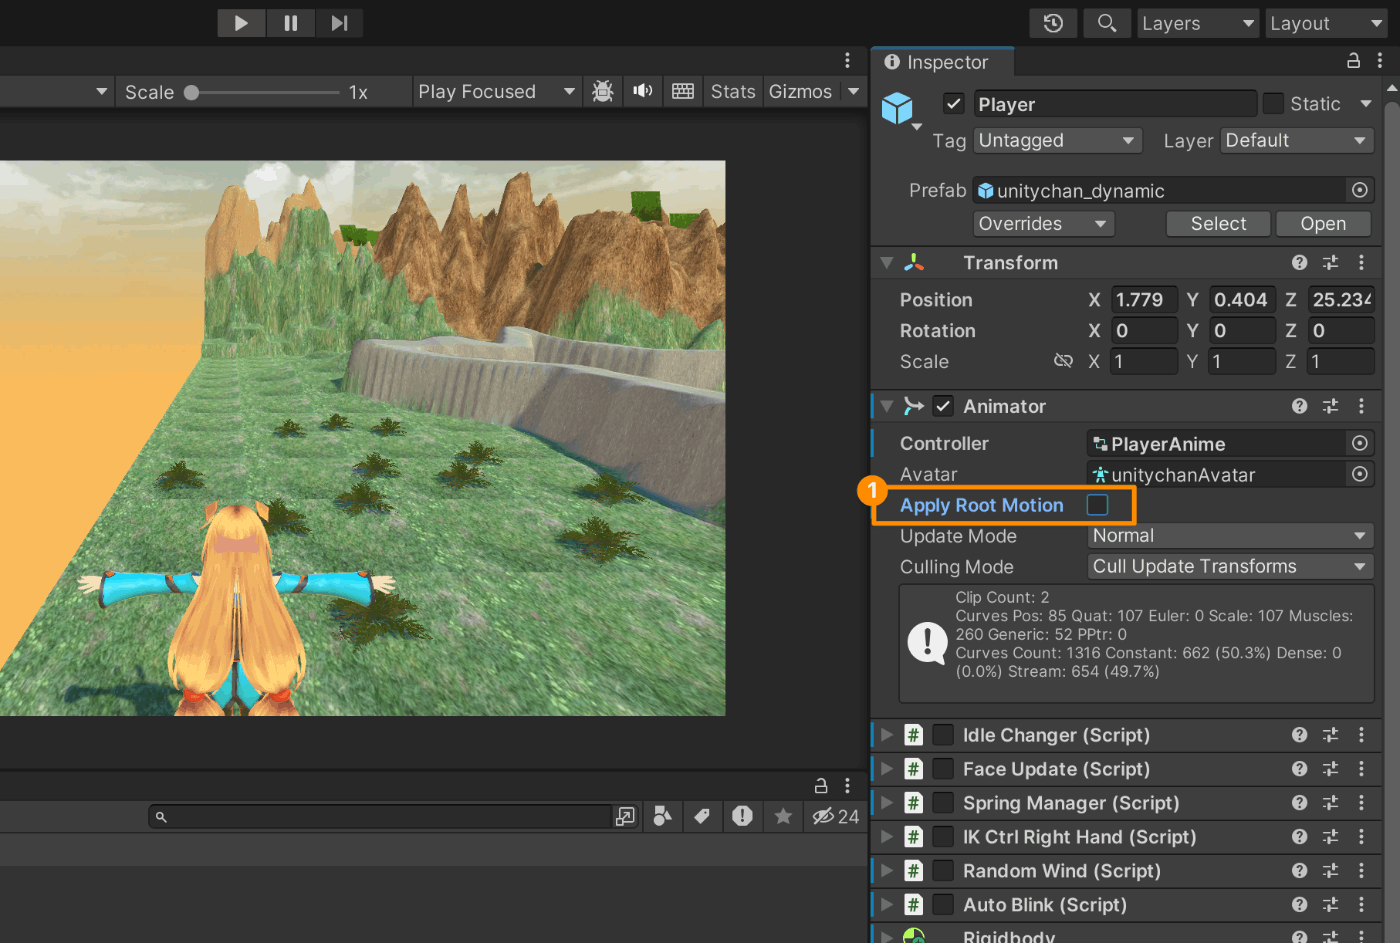This screenshot has width=1400, height=943.
Task: Toggle the Scale constrain proportions link icon
Action: [x=1063, y=361]
